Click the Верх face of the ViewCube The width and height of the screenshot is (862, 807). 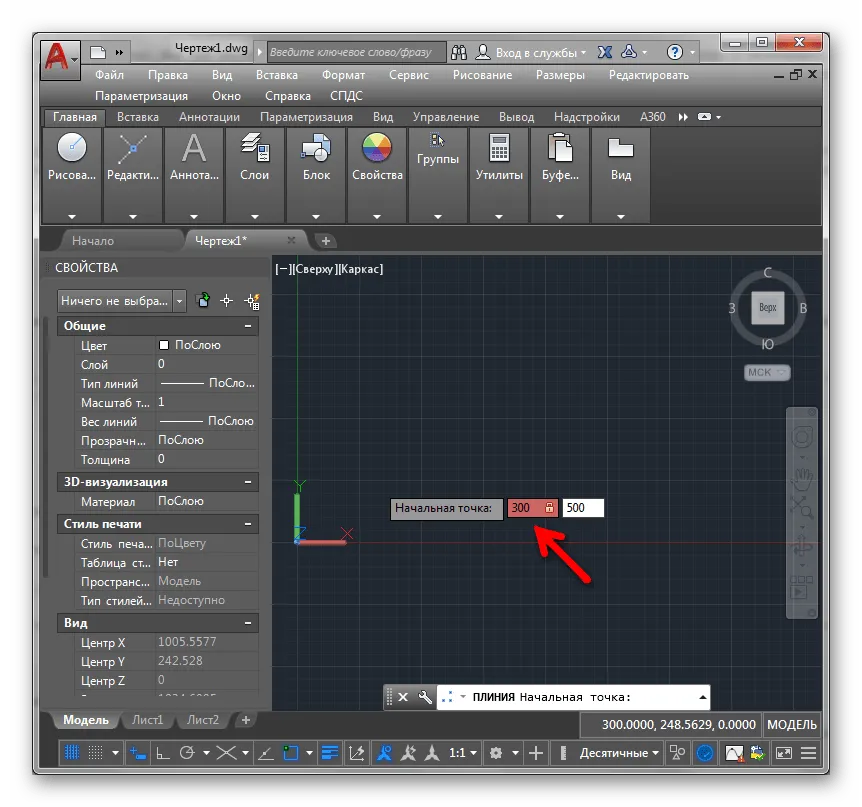coord(767,308)
